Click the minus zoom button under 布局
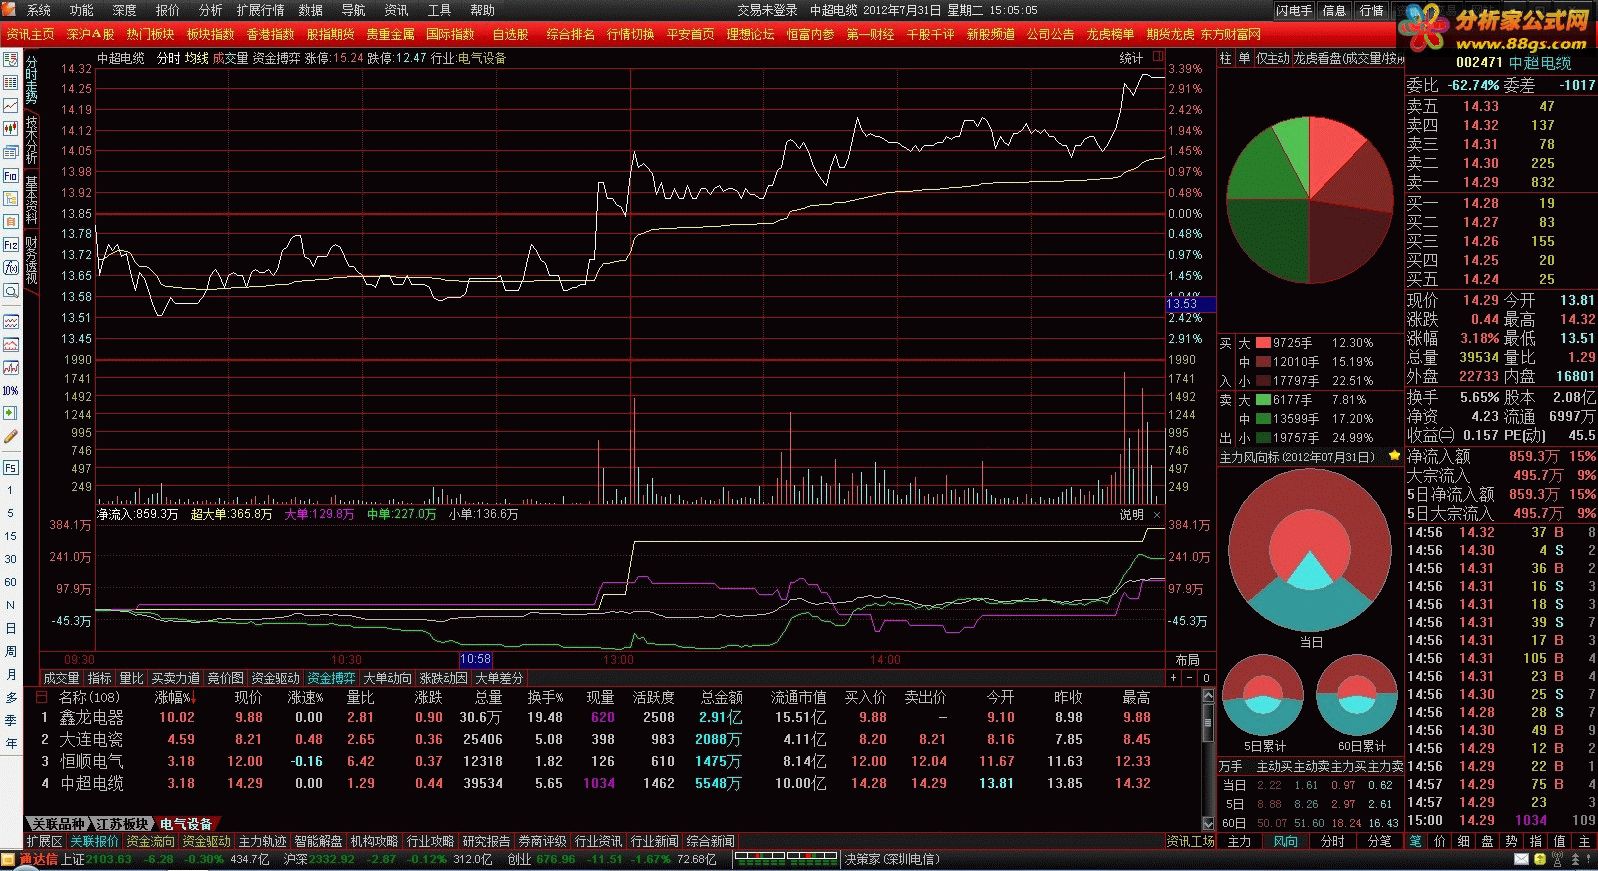Screen dimensions: 1598x871 pyautogui.click(x=1191, y=678)
